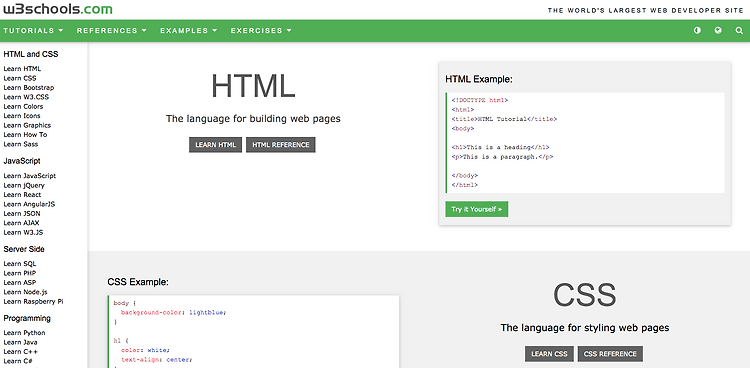Toggle the theme contrast icon
Viewport: 750px width, 368px height.
point(697,30)
